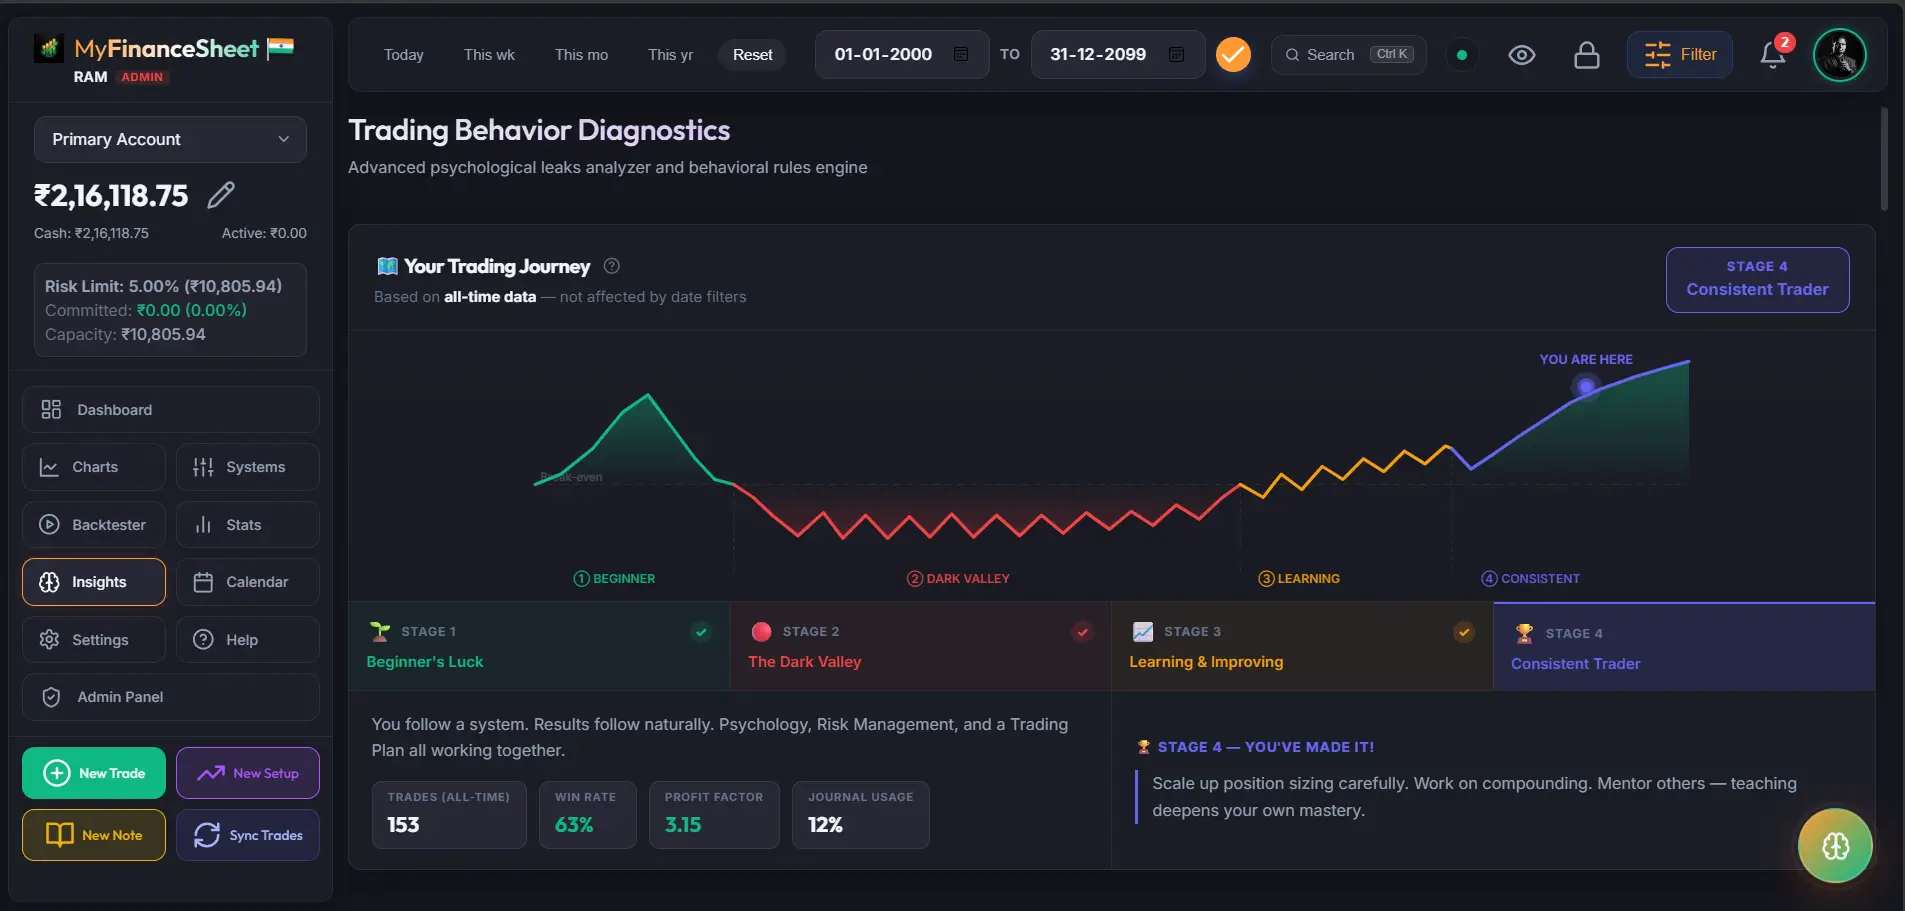Expand the Primary Account dropdown
Viewport: 1905px width, 911px height.
[x=170, y=139]
